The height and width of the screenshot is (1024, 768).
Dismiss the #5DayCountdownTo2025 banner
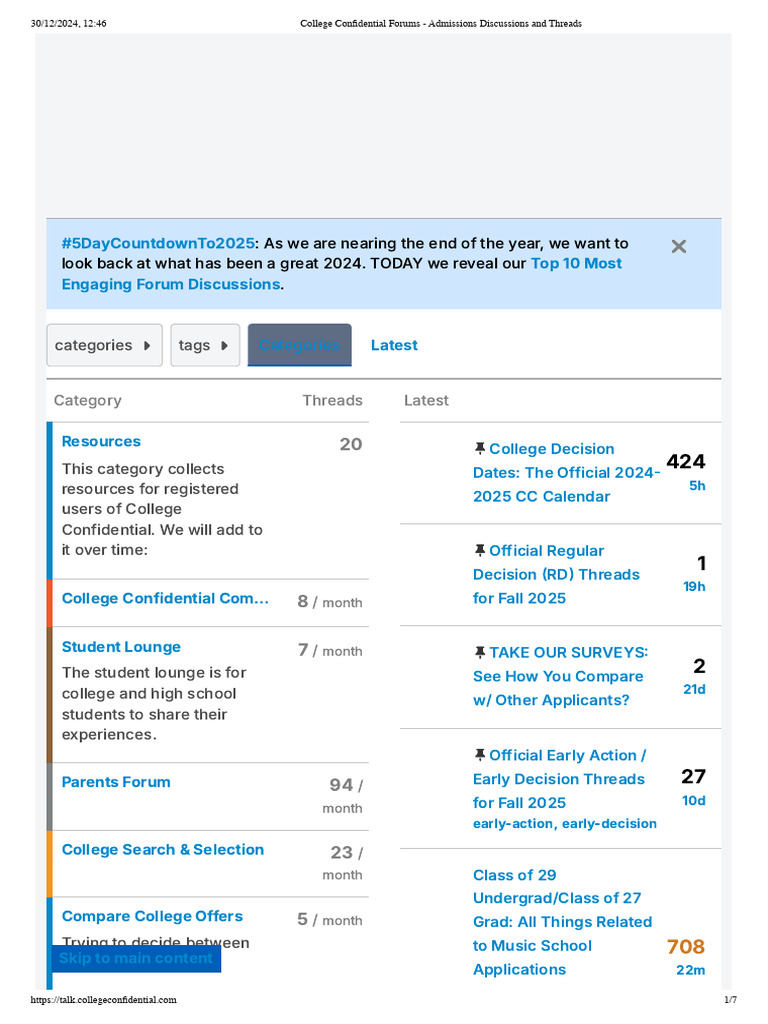pyautogui.click(x=679, y=246)
